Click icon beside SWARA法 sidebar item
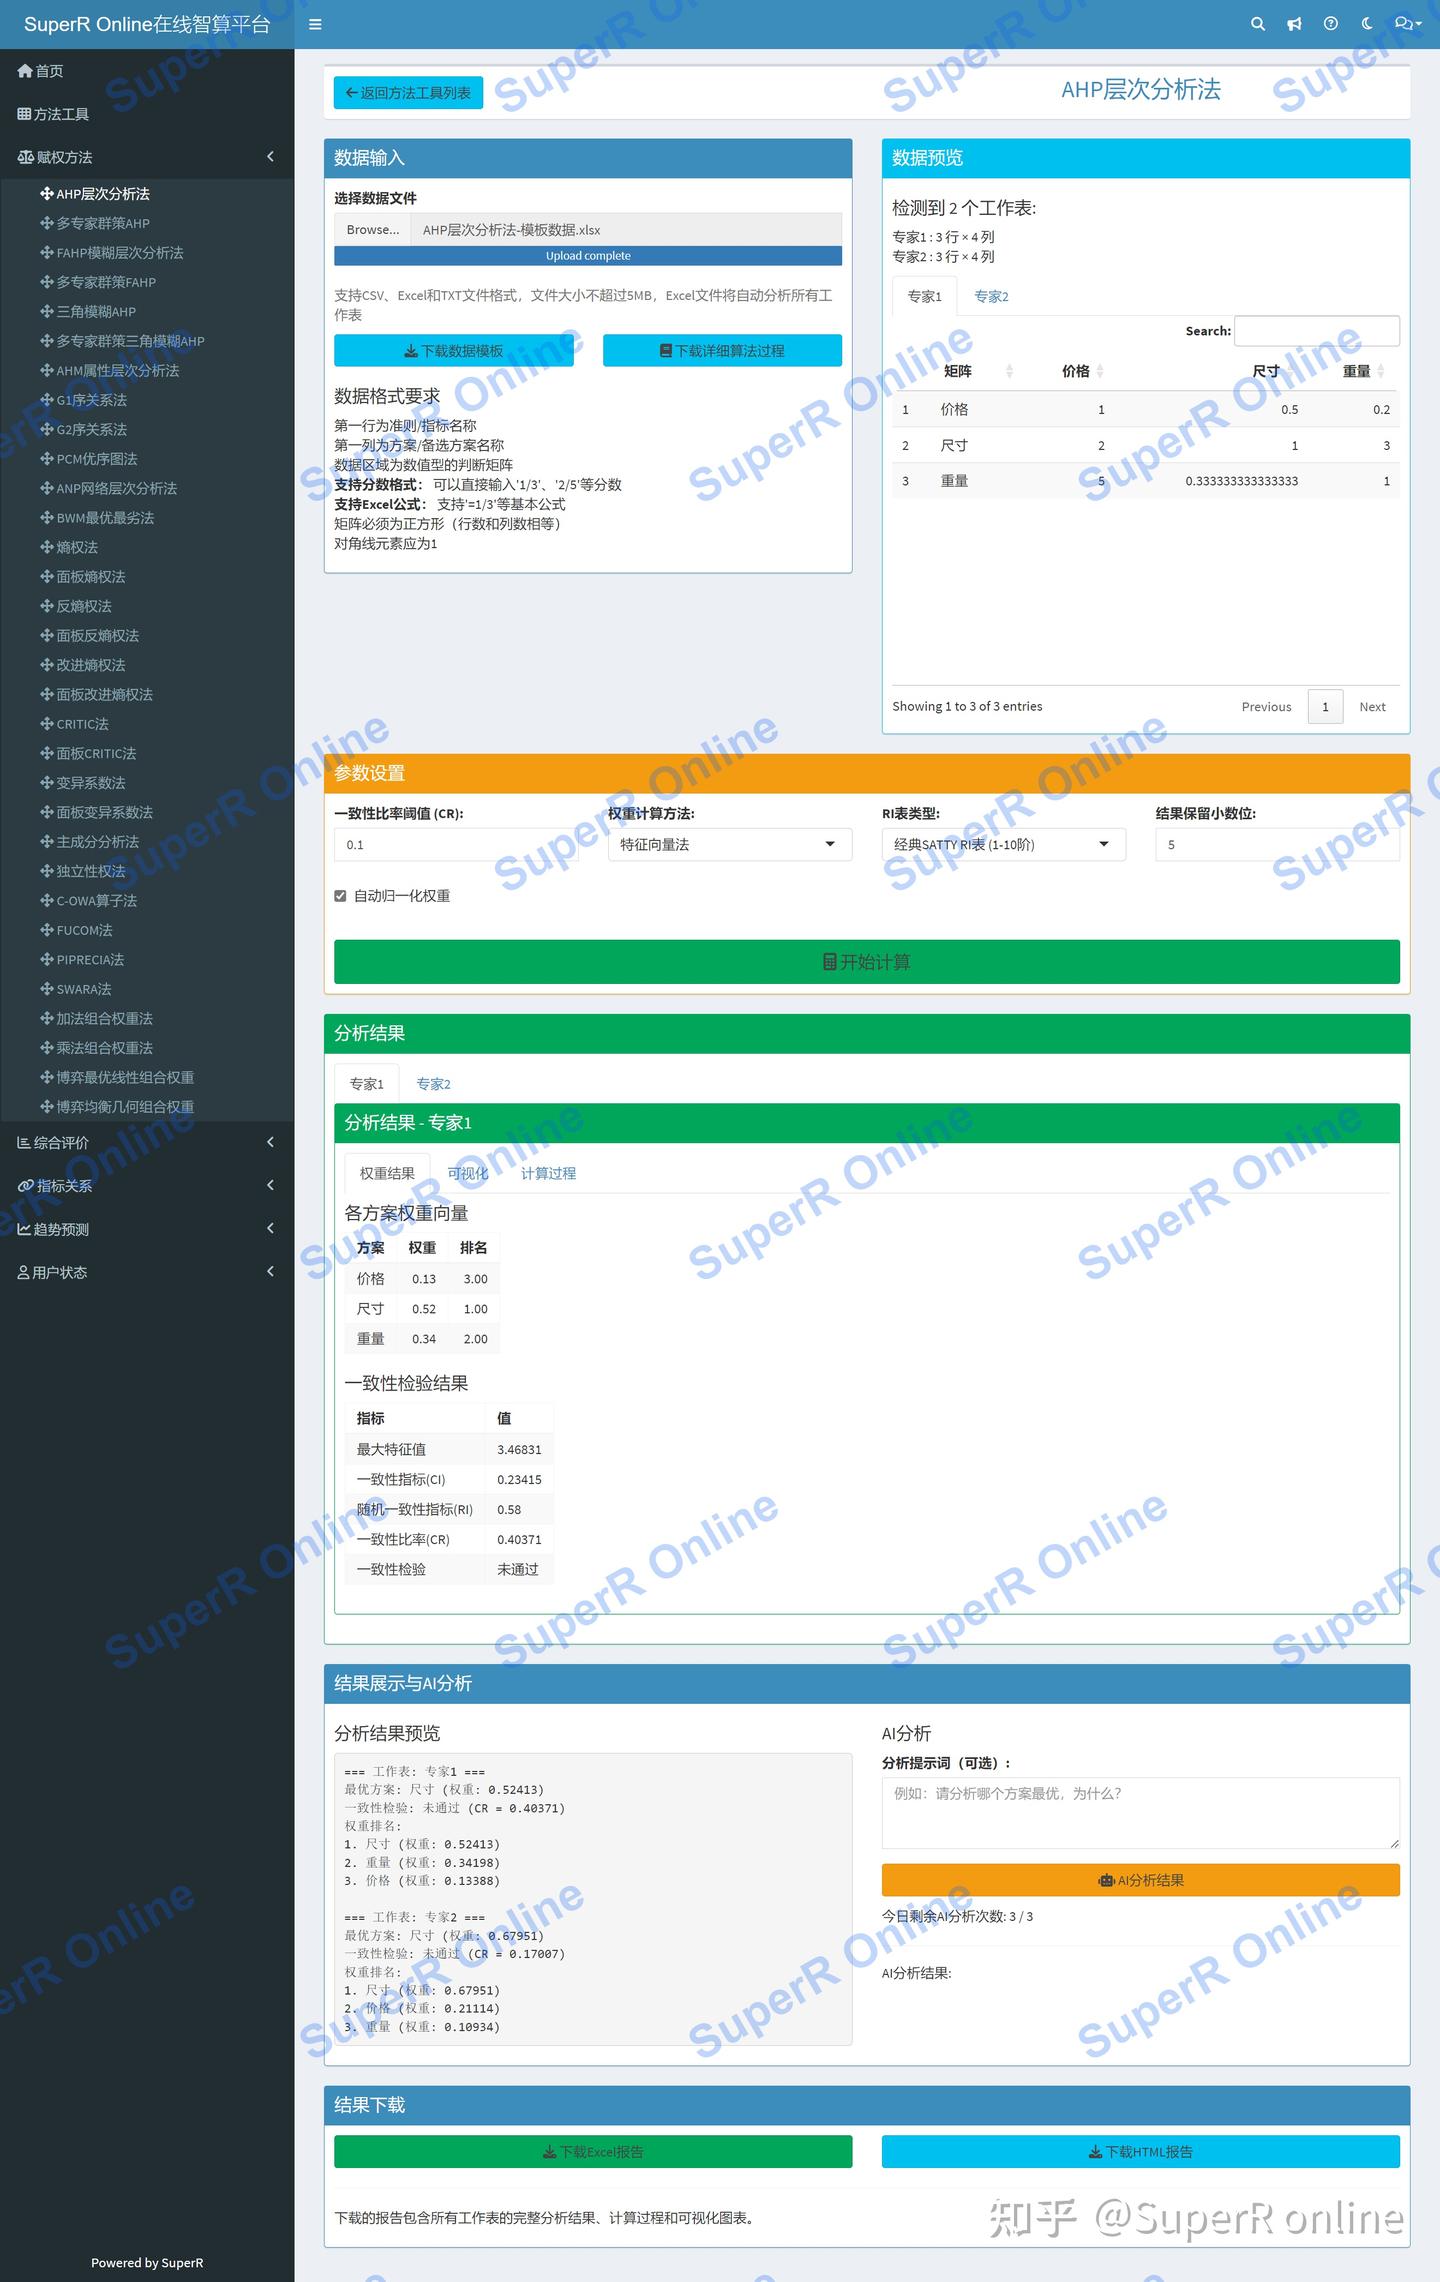Image resolution: width=1440 pixels, height=2282 pixels. click(46, 989)
